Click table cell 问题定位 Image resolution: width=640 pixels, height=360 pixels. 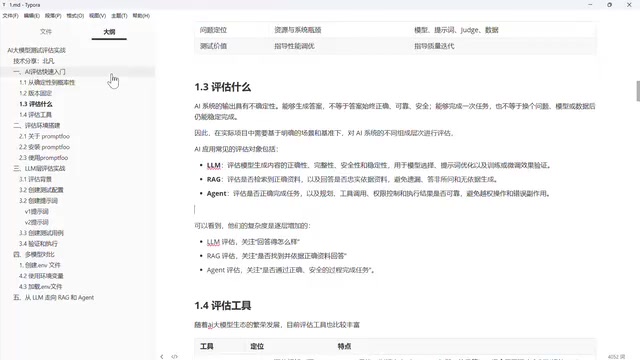(x=213, y=30)
